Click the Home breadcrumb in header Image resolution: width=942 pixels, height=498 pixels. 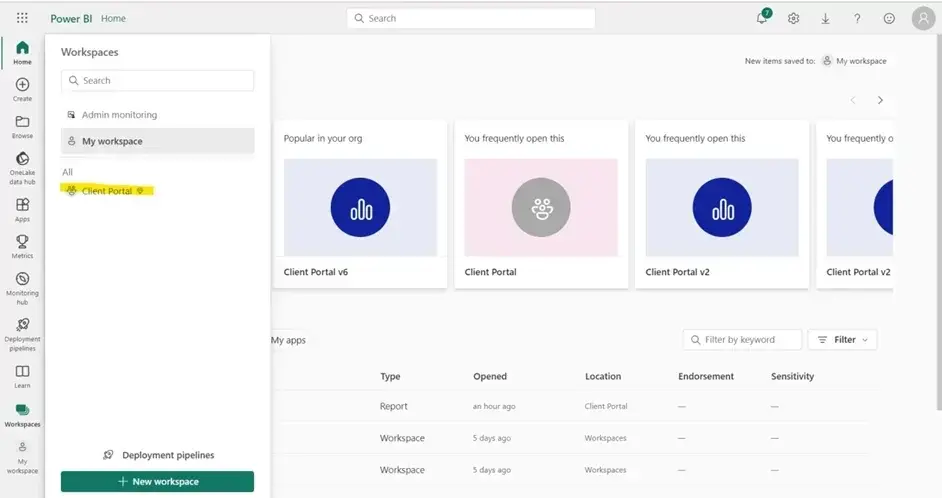point(114,19)
